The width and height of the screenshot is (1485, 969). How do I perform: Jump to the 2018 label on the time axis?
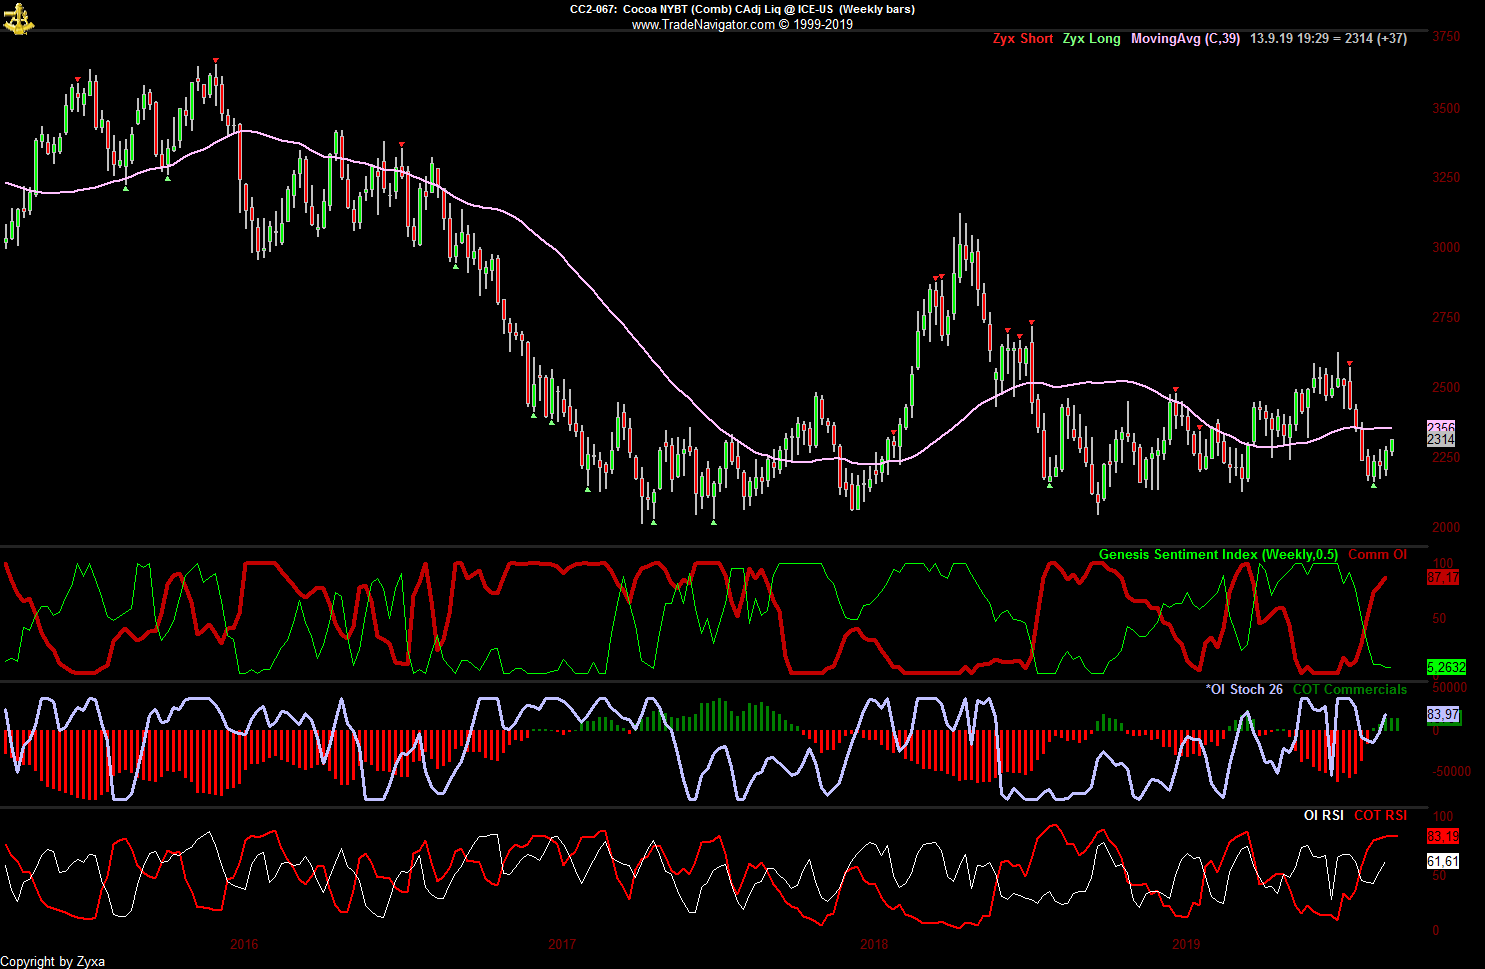coord(873,944)
